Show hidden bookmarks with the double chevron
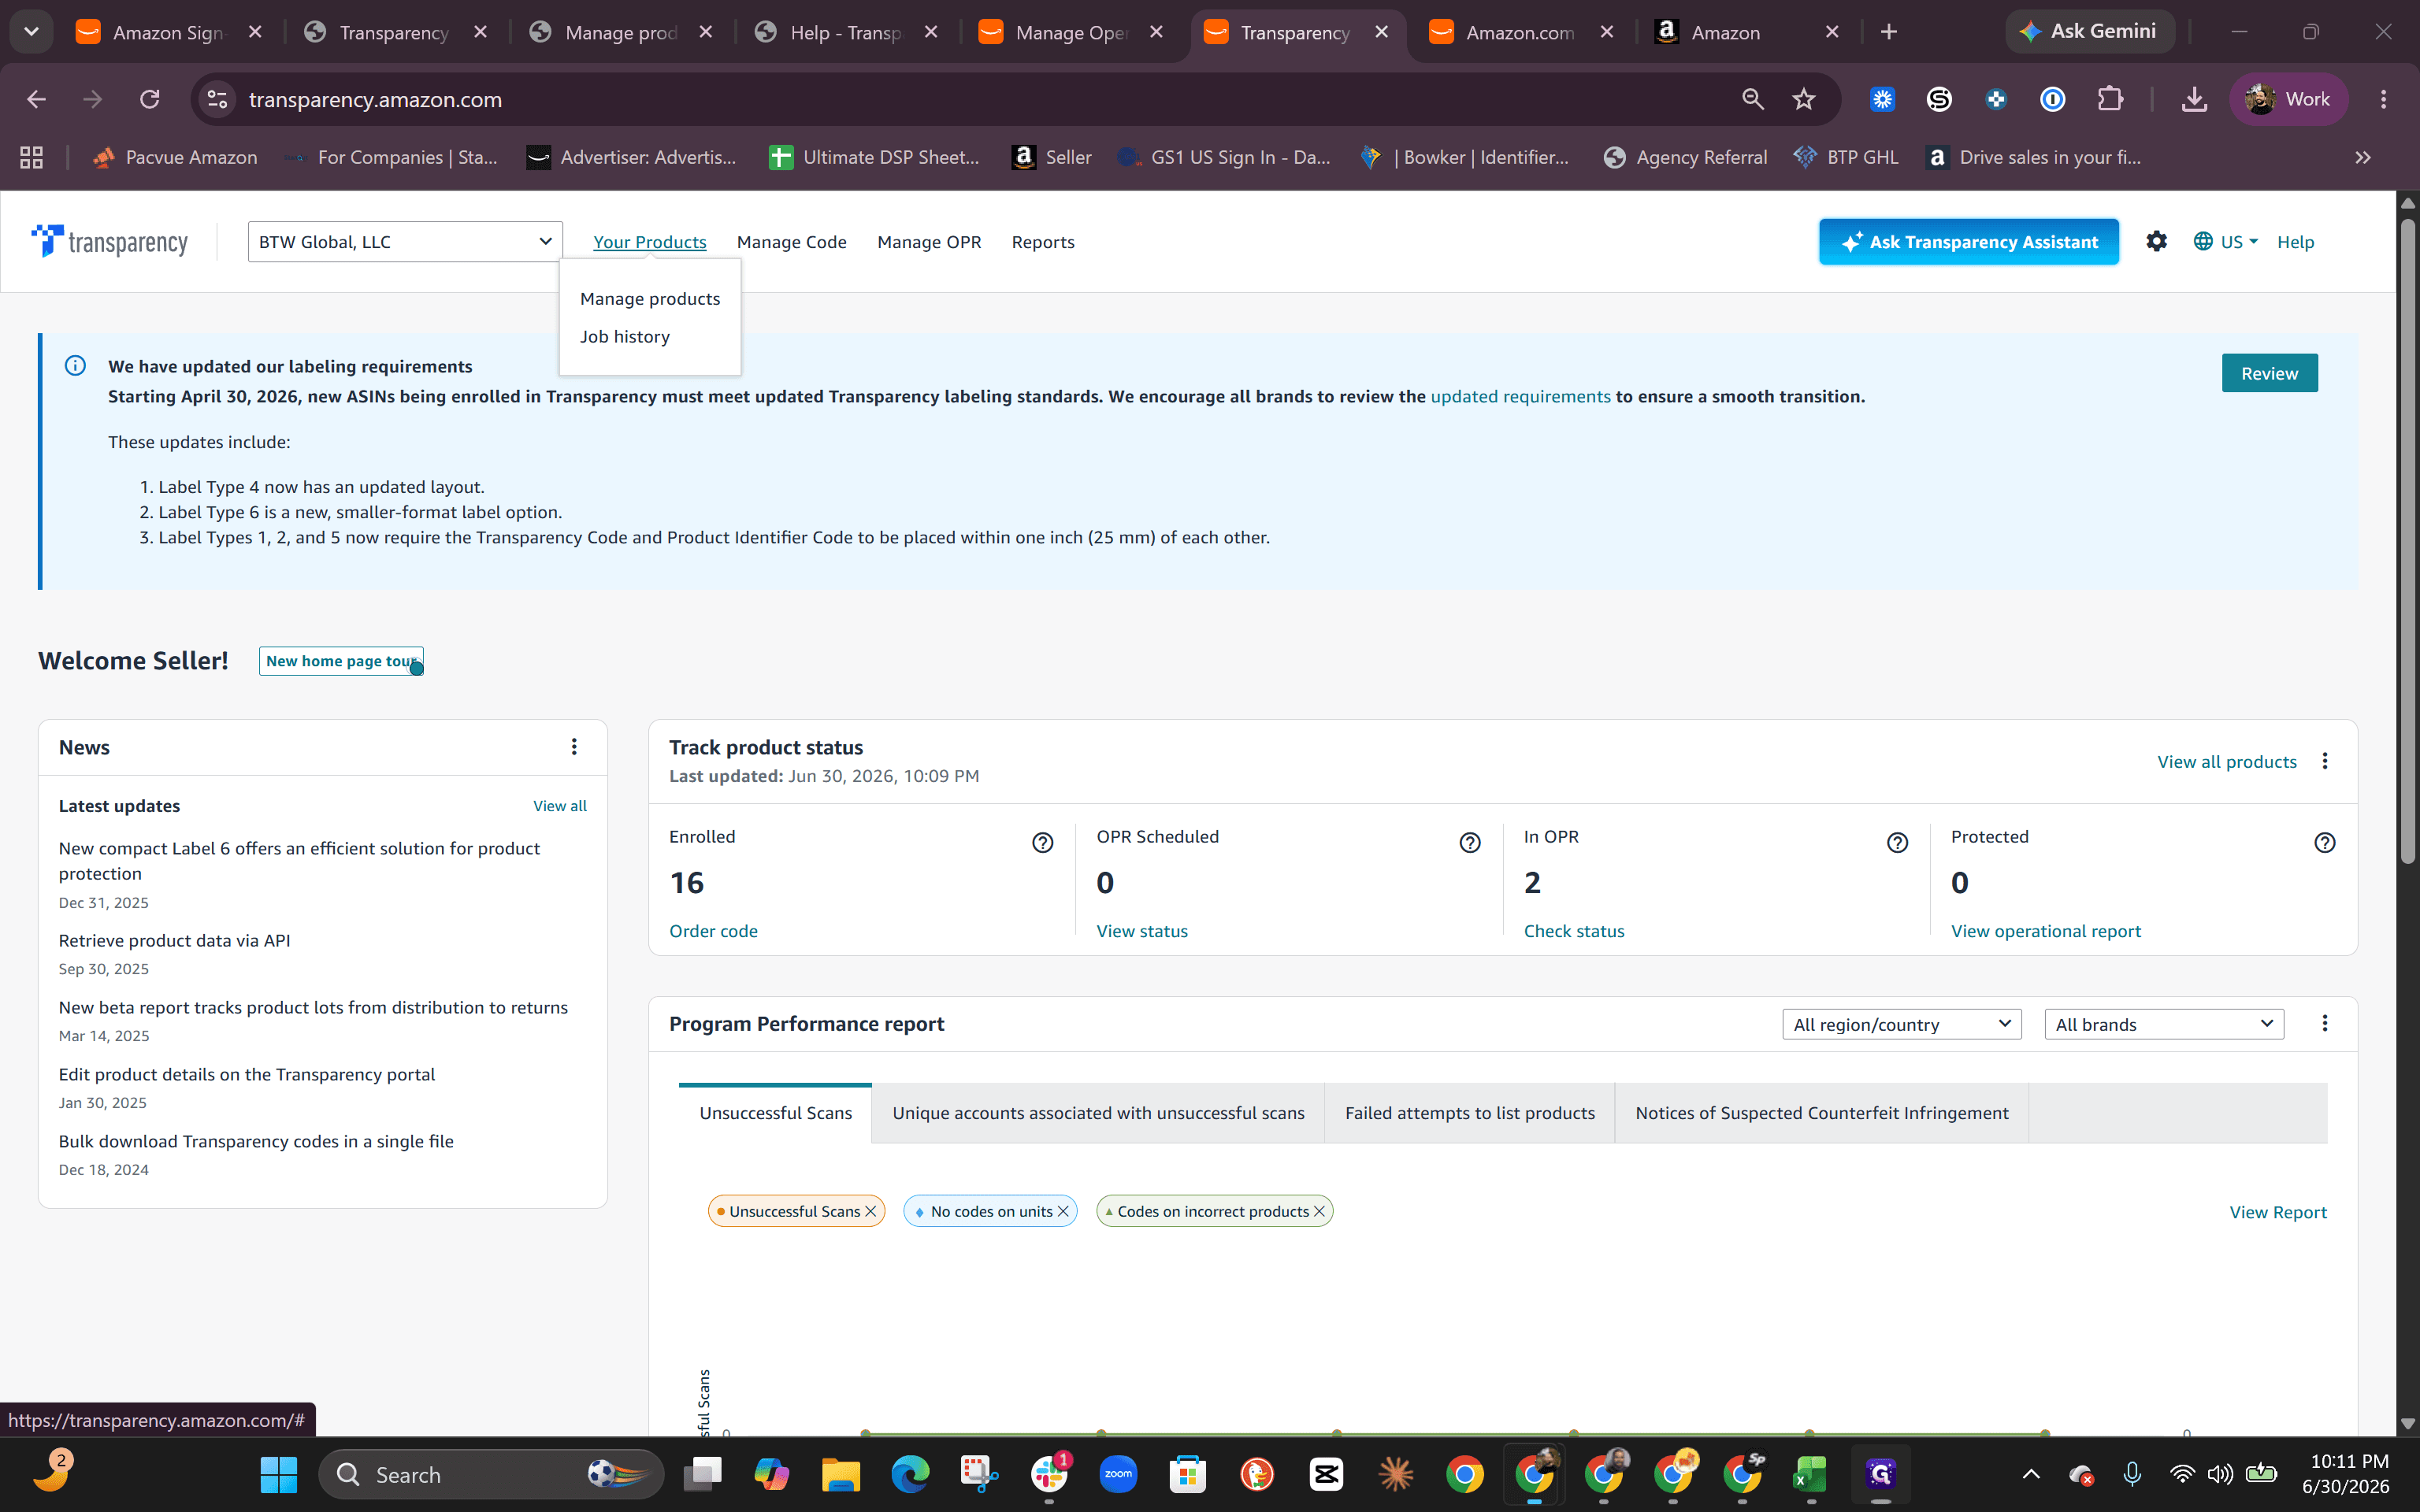 click(2362, 157)
